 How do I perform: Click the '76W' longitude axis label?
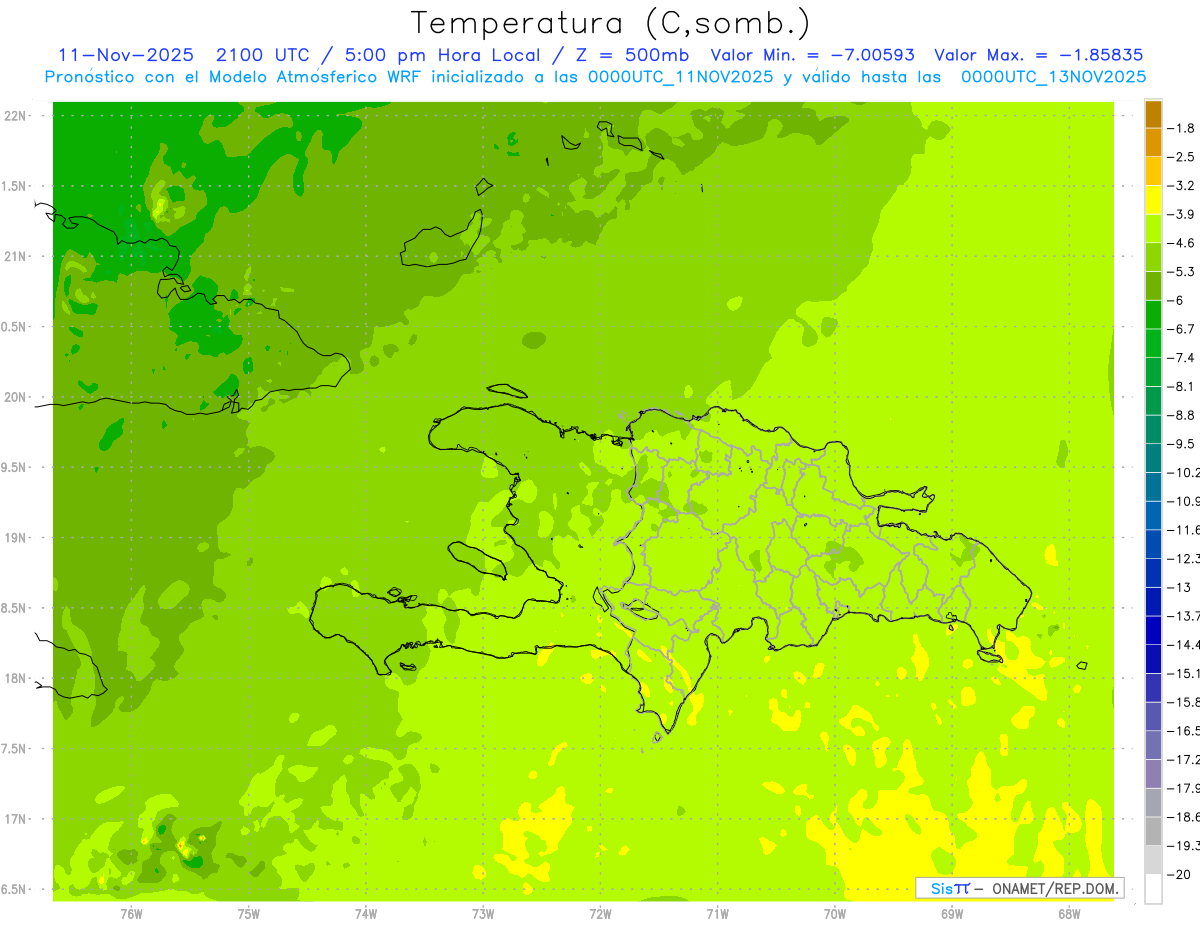coord(131,913)
